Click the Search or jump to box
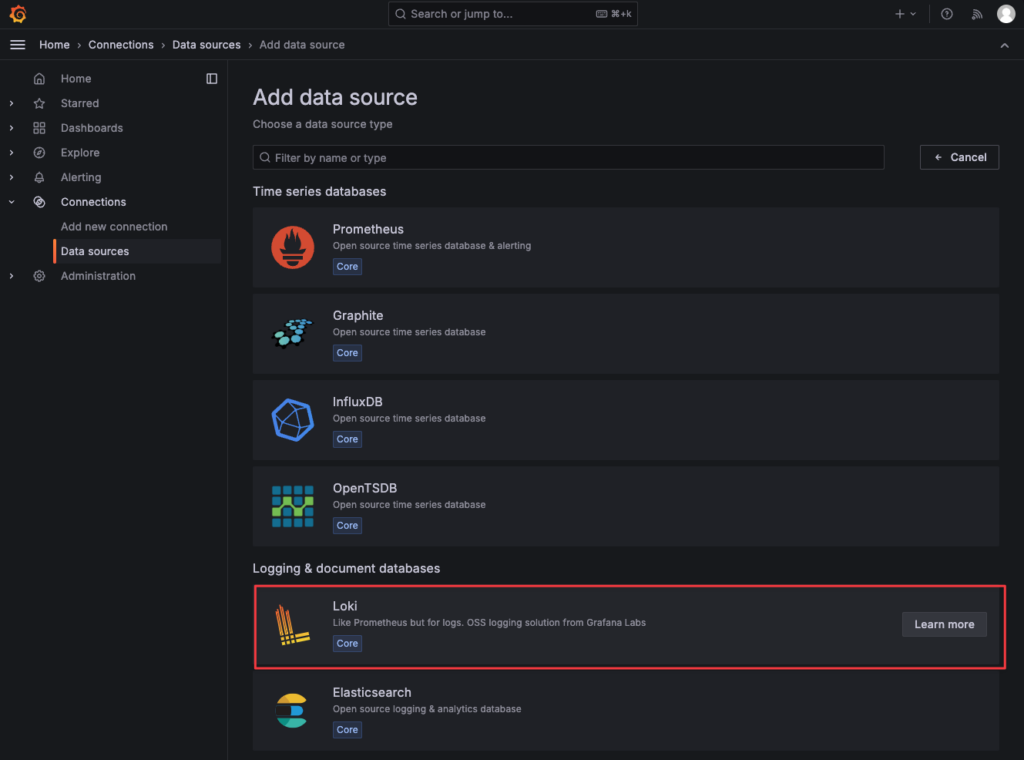 point(513,14)
